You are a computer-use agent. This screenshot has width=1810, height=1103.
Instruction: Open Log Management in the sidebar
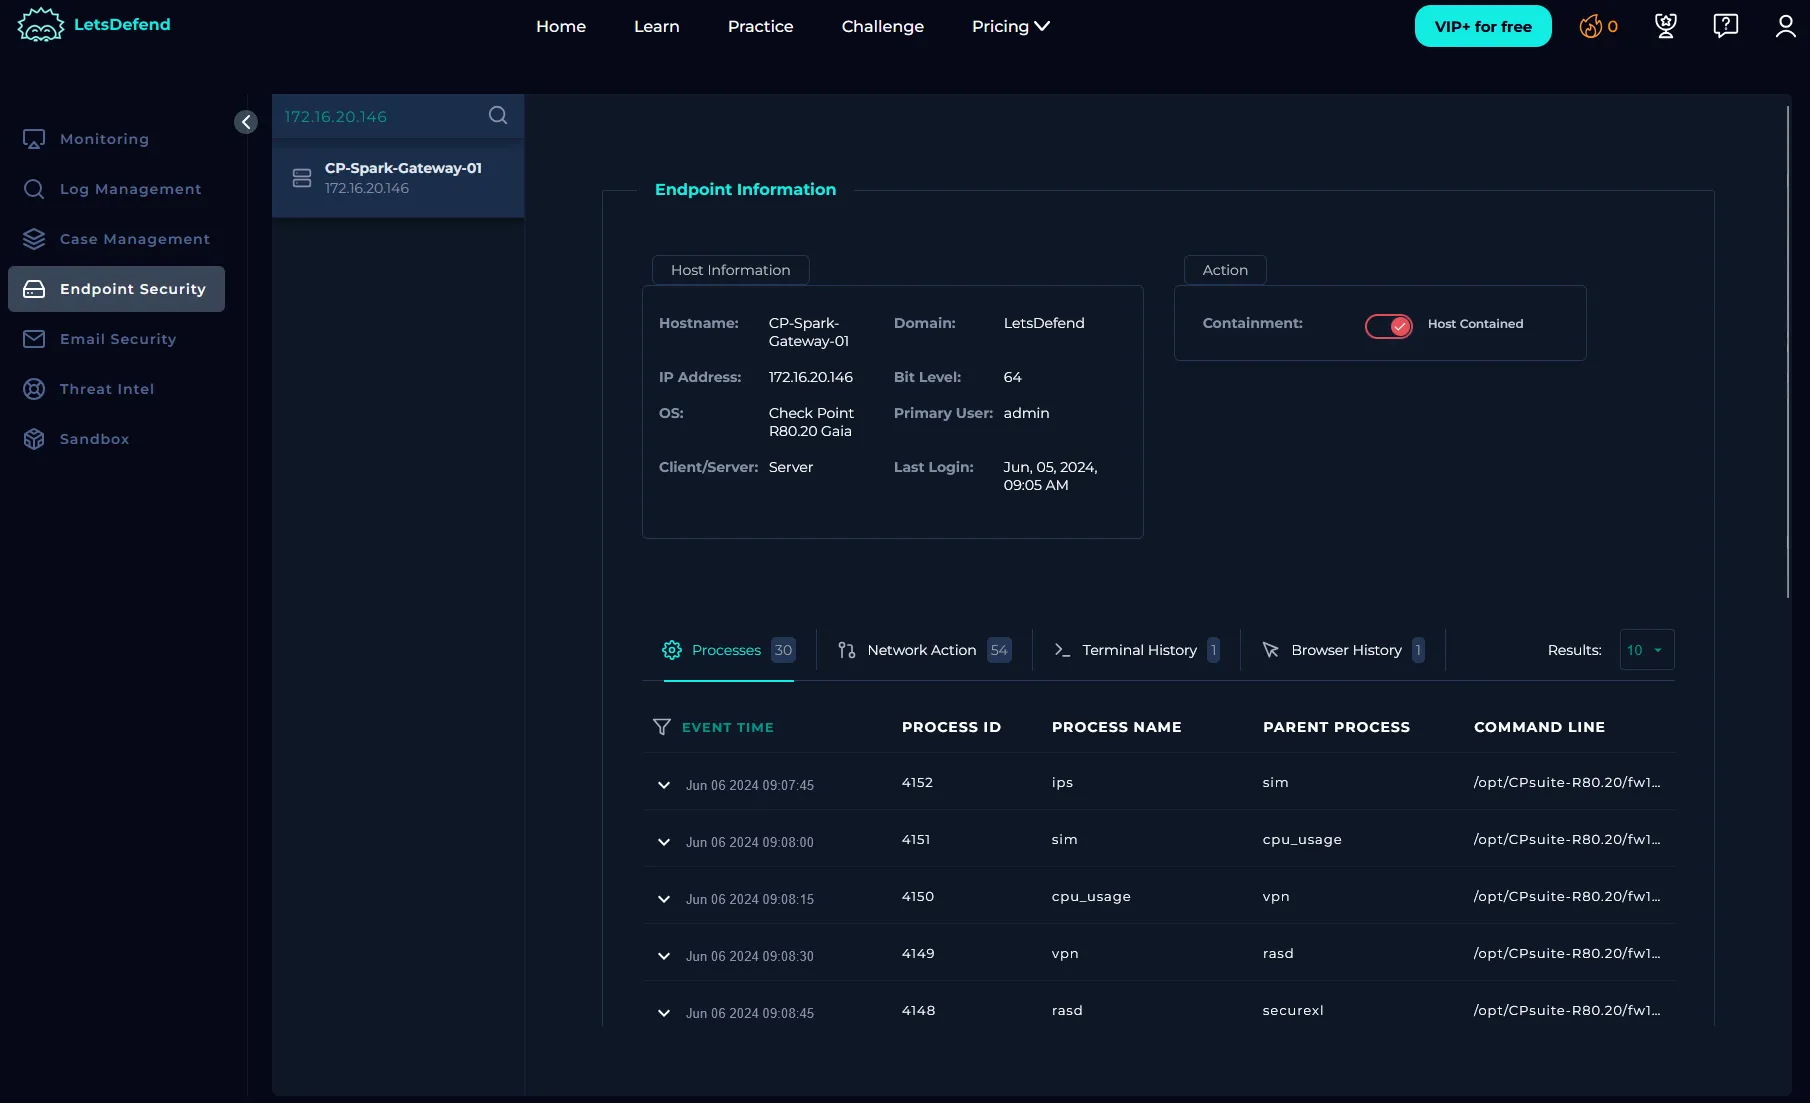pos(130,189)
